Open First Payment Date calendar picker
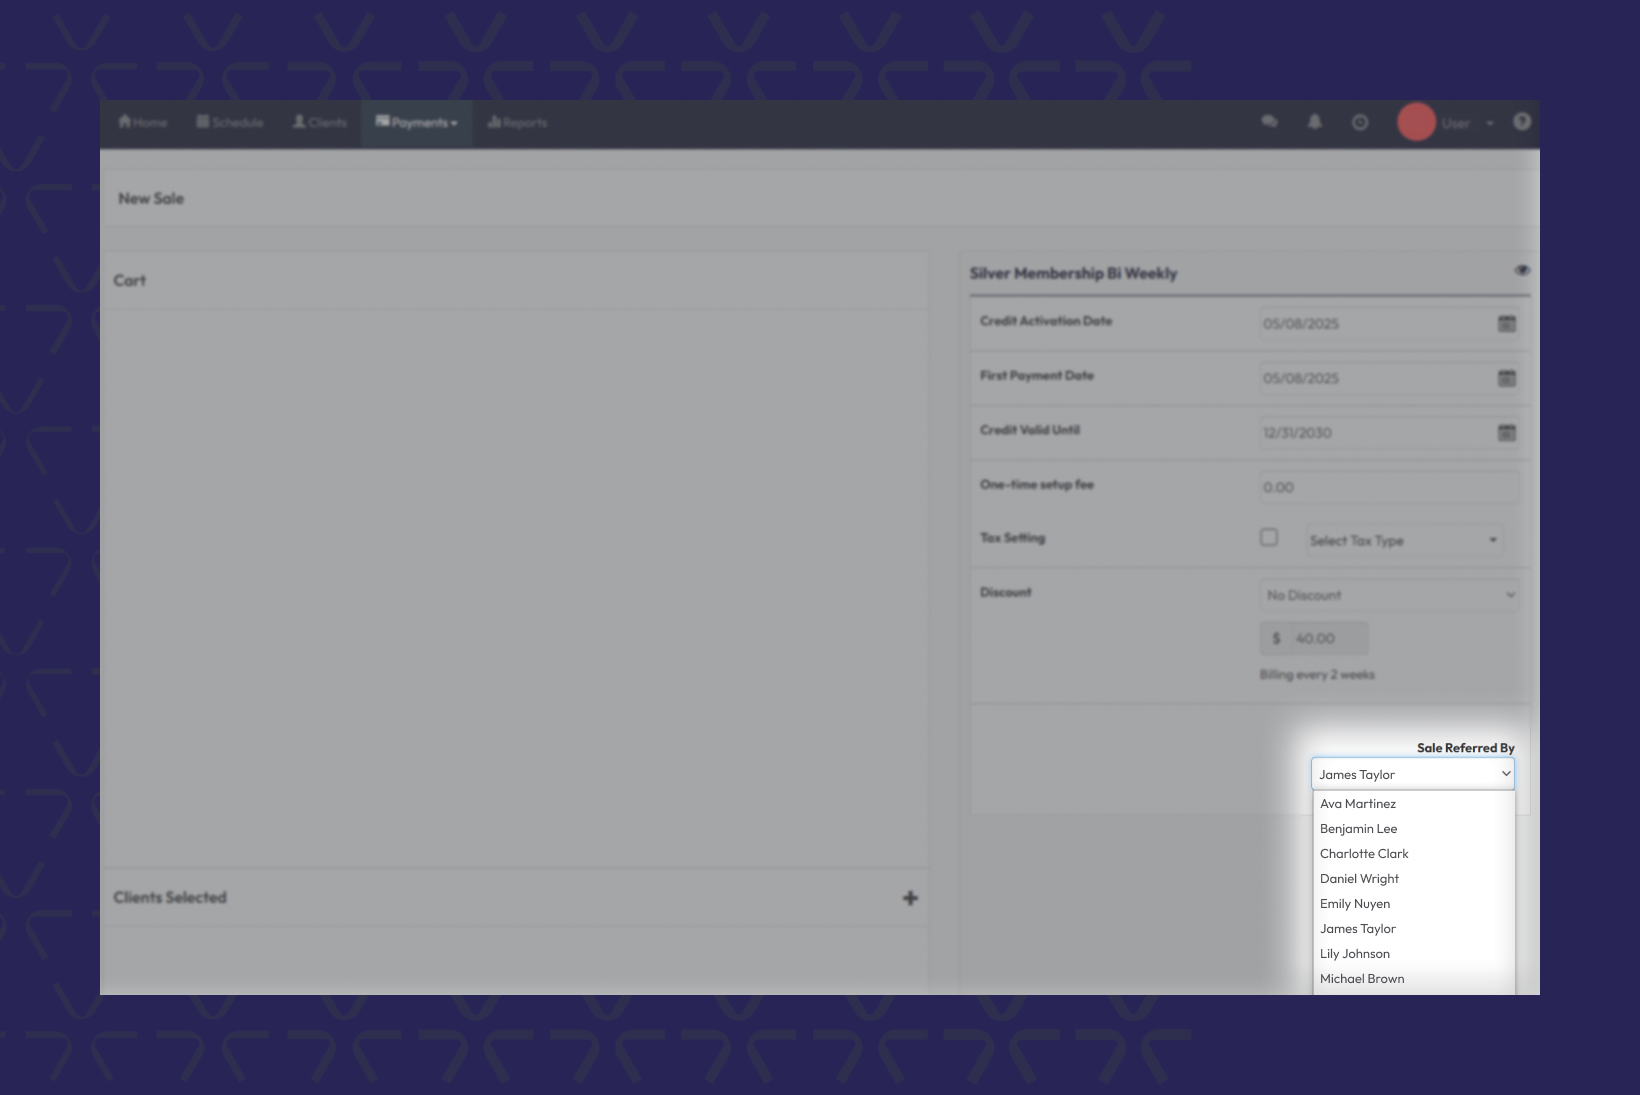 pyautogui.click(x=1506, y=378)
